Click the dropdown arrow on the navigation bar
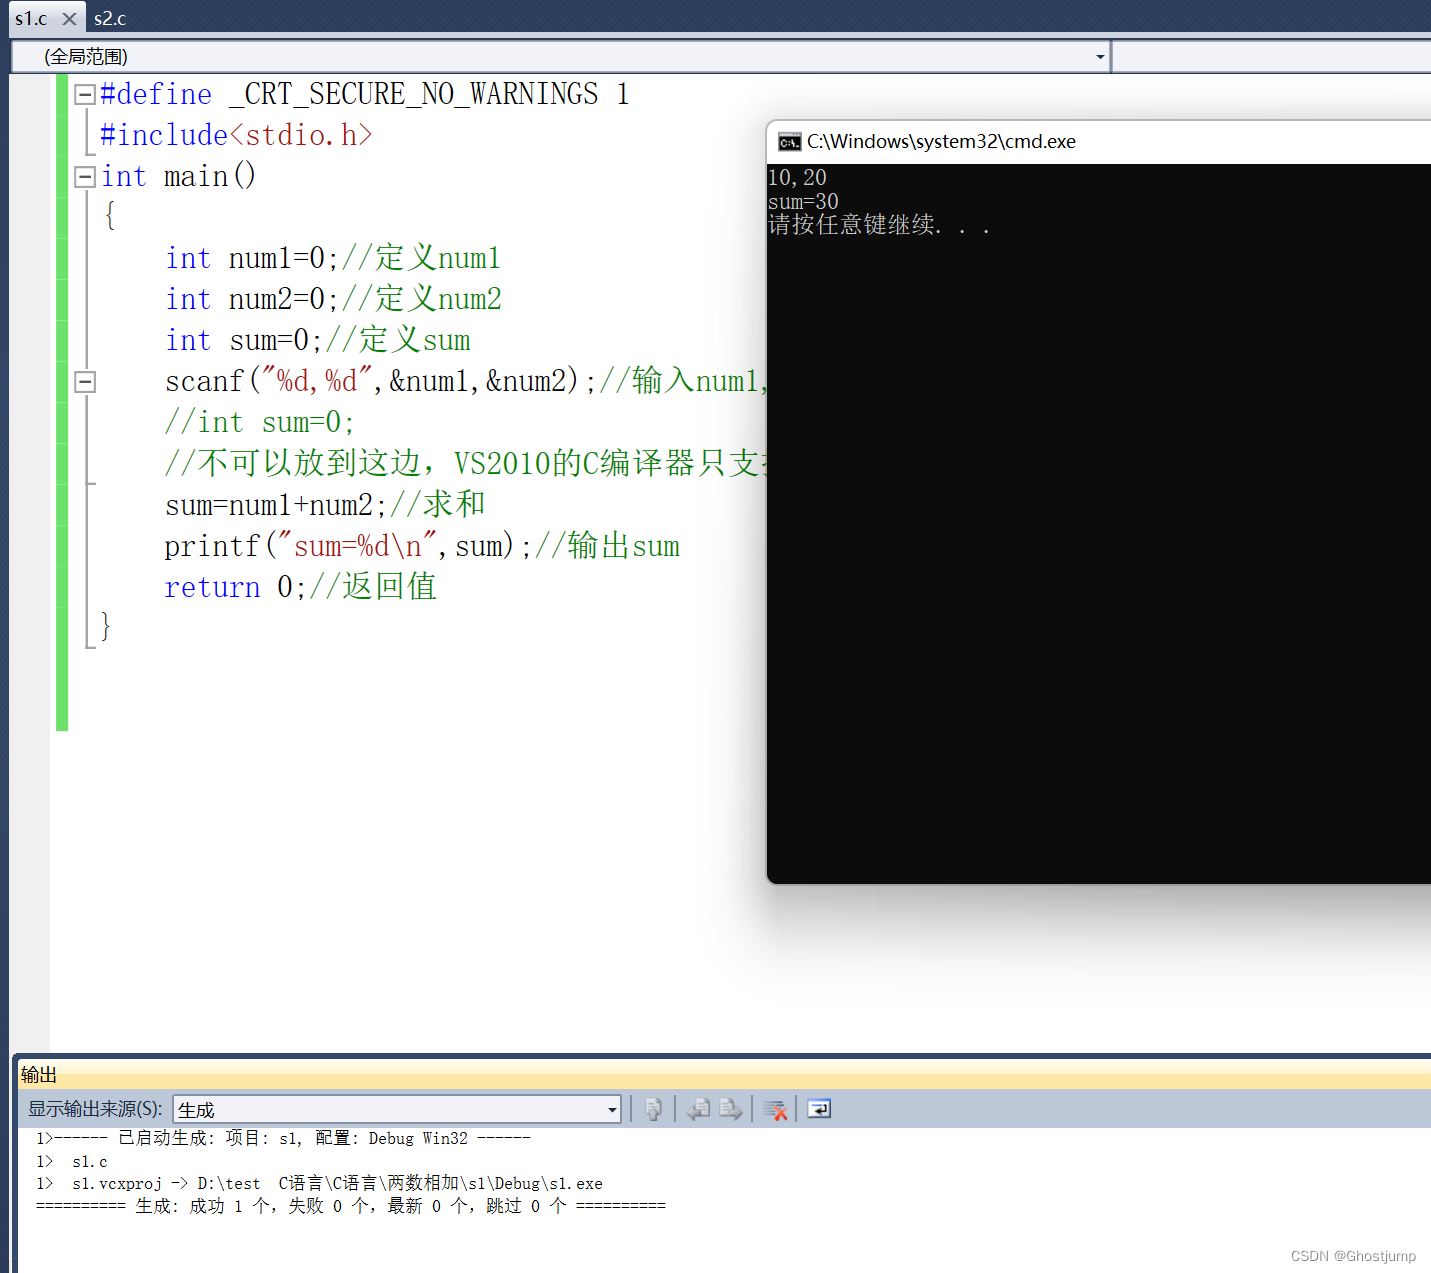 pyautogui.click(x=1097, y=56)
